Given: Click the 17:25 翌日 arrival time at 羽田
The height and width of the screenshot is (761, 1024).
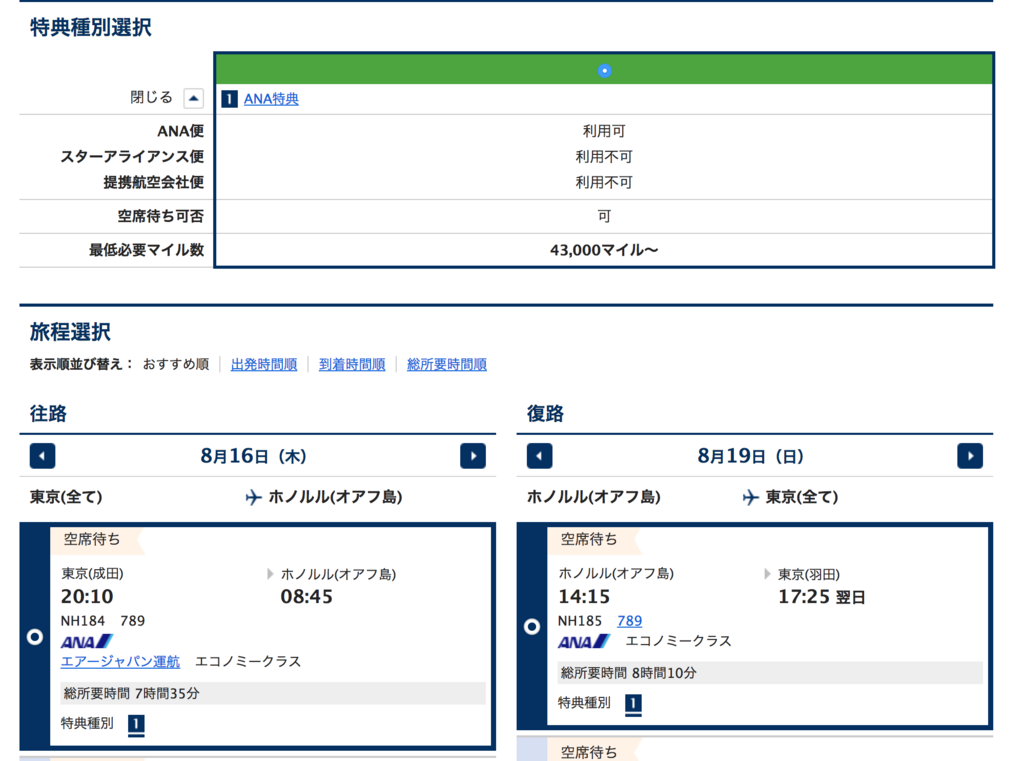Looking at the screenshot, I should click(x=822, y=596).
